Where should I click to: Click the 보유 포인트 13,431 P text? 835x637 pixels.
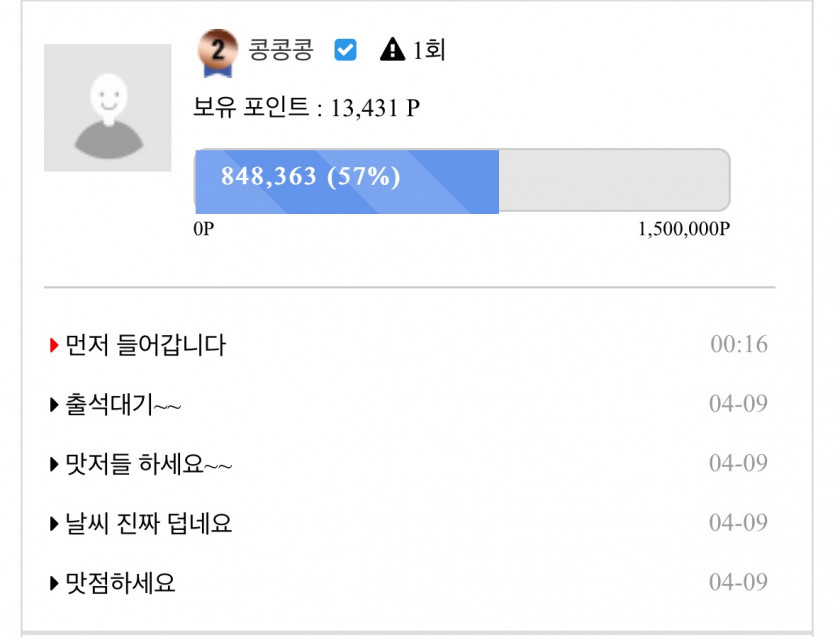306,109
